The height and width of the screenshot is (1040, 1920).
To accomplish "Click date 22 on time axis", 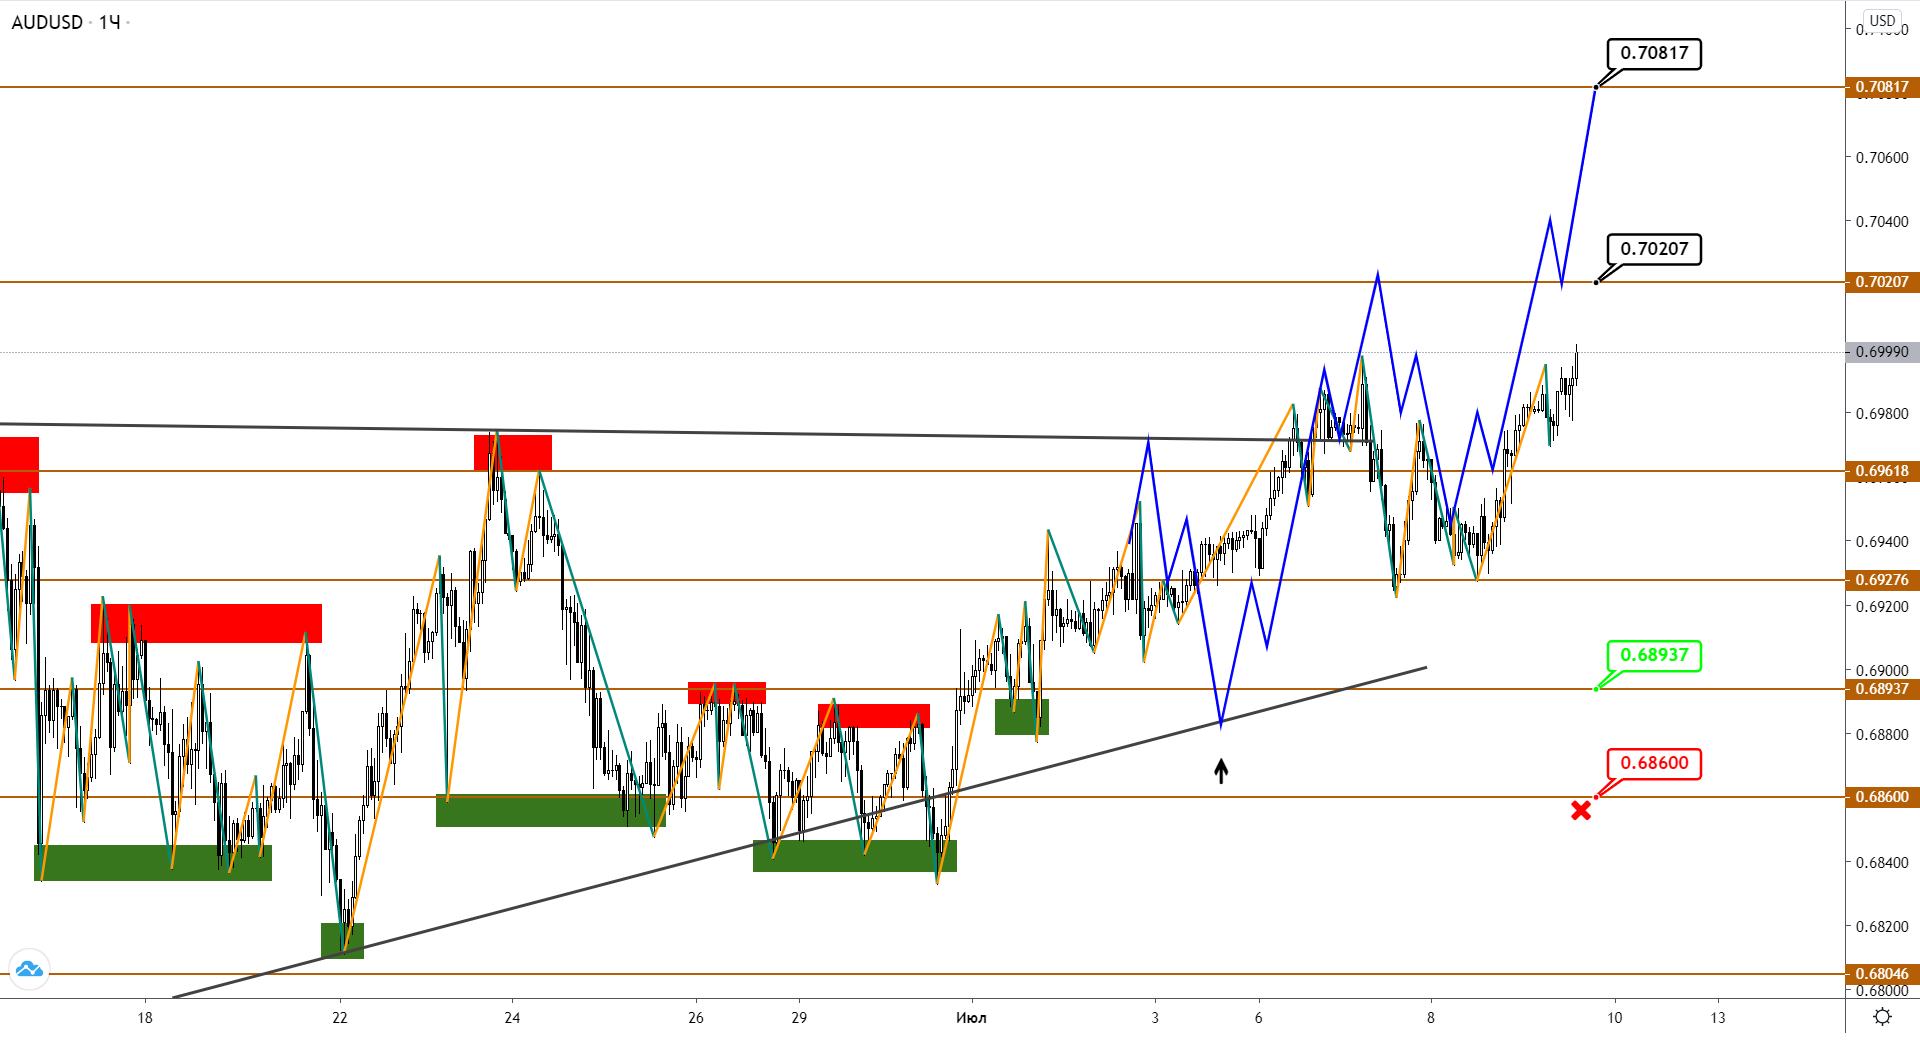I will click(340, 1018).
